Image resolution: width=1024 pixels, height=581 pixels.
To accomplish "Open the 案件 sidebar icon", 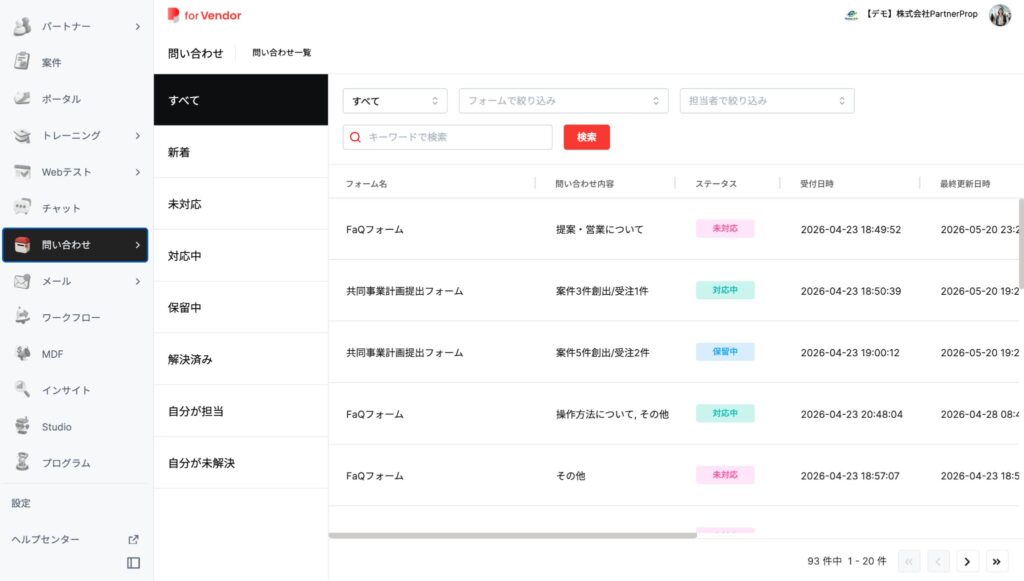I will click(x=22, y=62).
